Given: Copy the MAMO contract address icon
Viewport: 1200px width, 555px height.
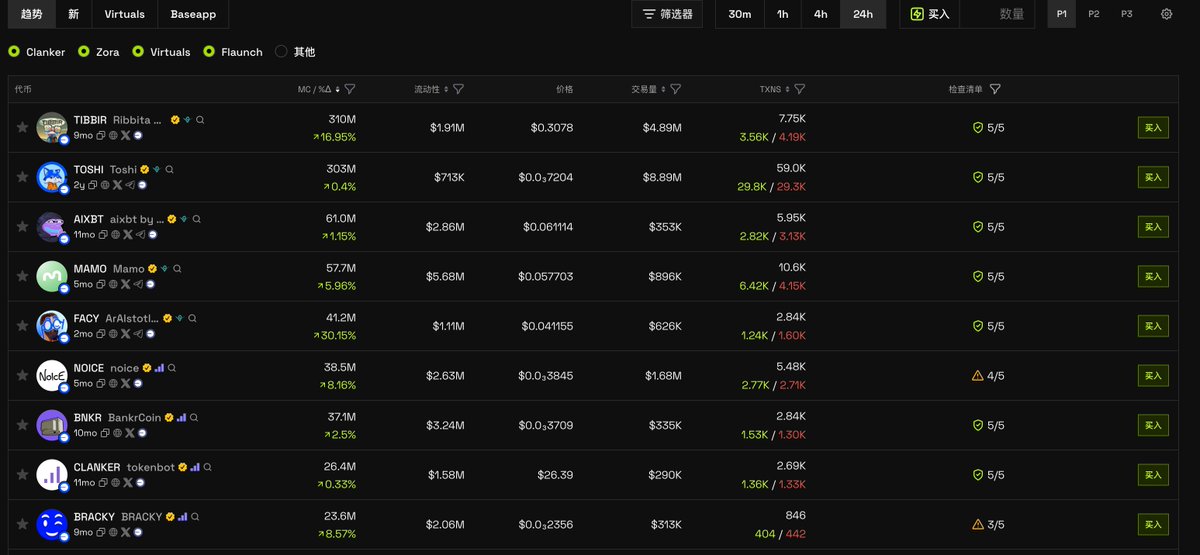Looking at the screenshot, I should click(101, 284).
